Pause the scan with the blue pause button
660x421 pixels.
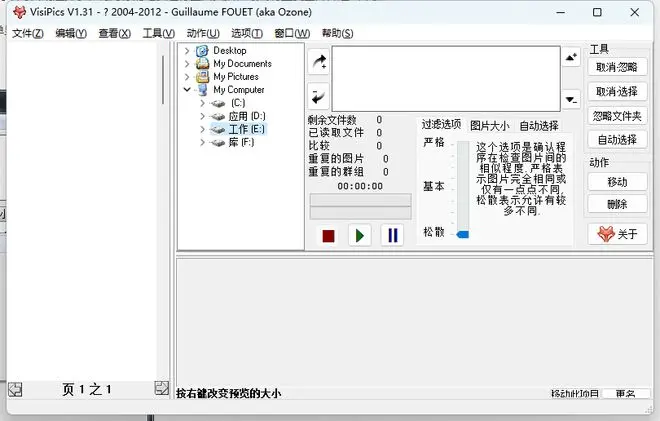point(392,236)
